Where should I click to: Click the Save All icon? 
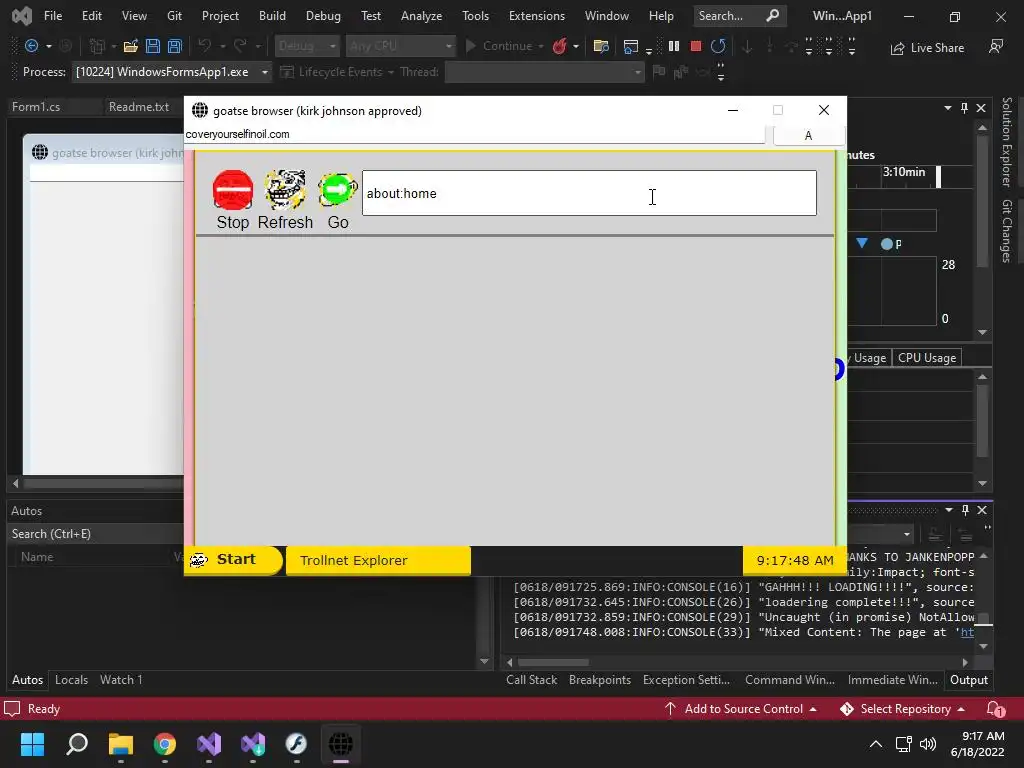175,46
